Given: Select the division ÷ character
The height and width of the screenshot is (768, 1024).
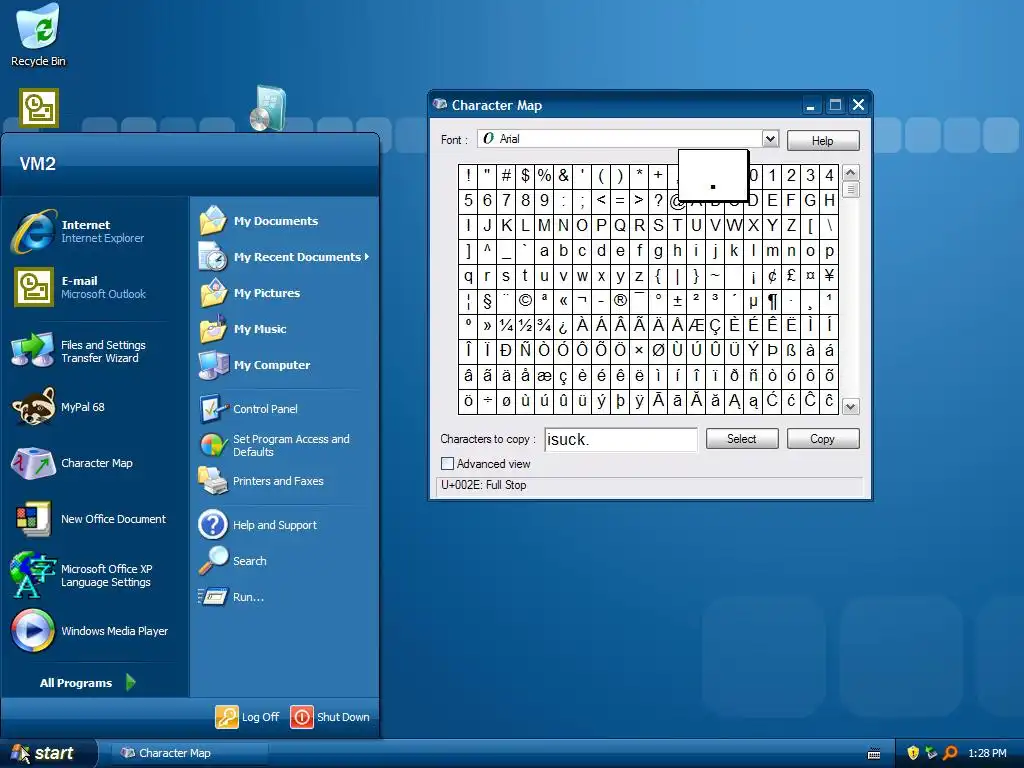Looking at the screenshot, I should tap(487, 401).
